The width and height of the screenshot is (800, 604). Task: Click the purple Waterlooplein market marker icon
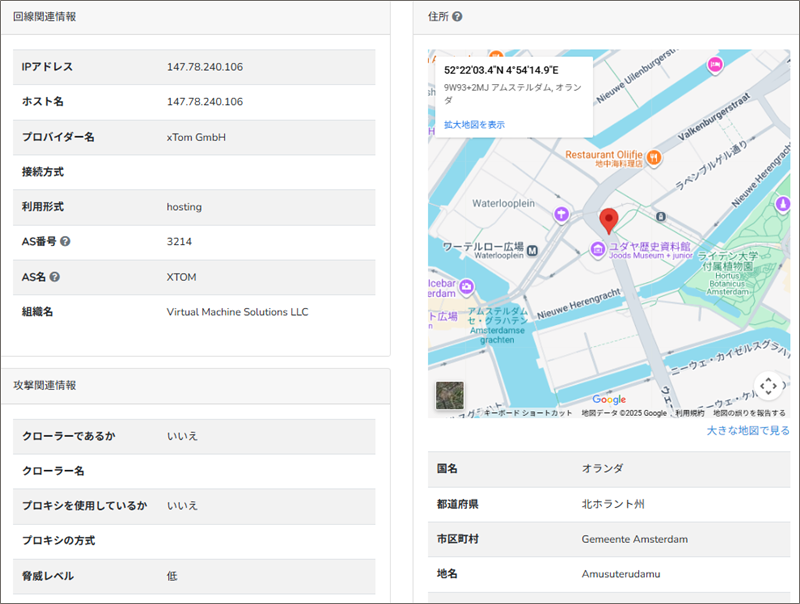coord(563,212)
